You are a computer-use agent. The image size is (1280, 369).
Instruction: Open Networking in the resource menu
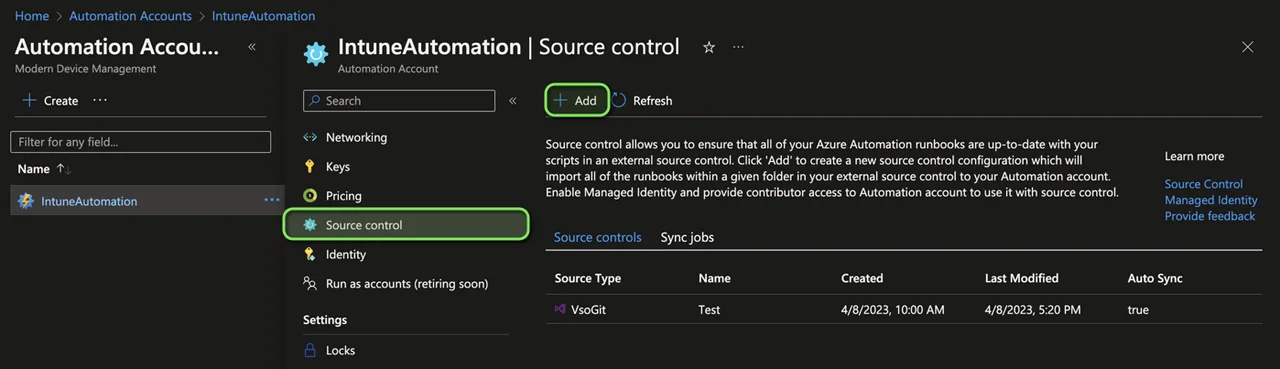pos(356,138)
